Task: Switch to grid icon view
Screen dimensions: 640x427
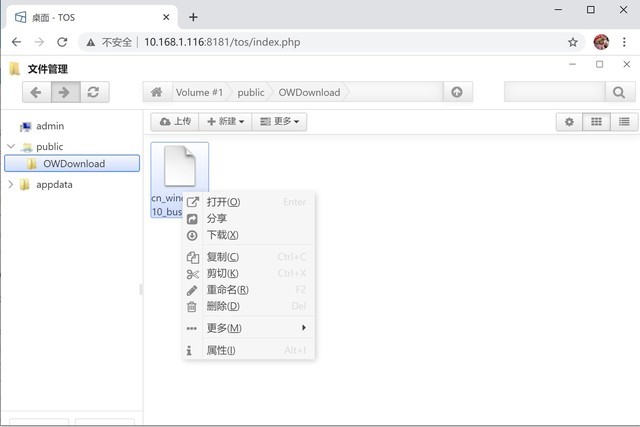Action: point(596,122)
